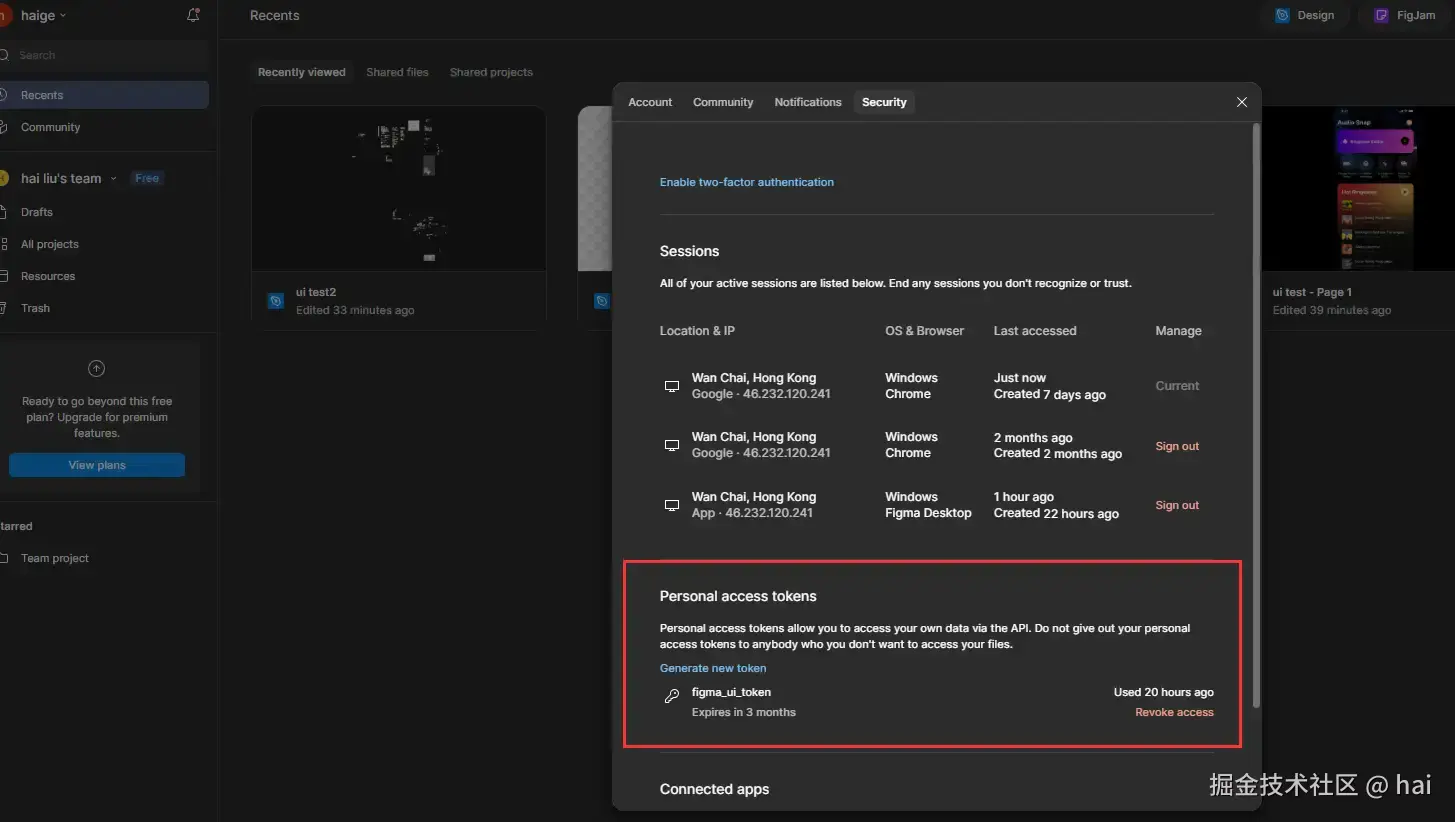Click the View plans button
The width and height of the screenshot is (1455, 822).
click(x=97, y=465)
